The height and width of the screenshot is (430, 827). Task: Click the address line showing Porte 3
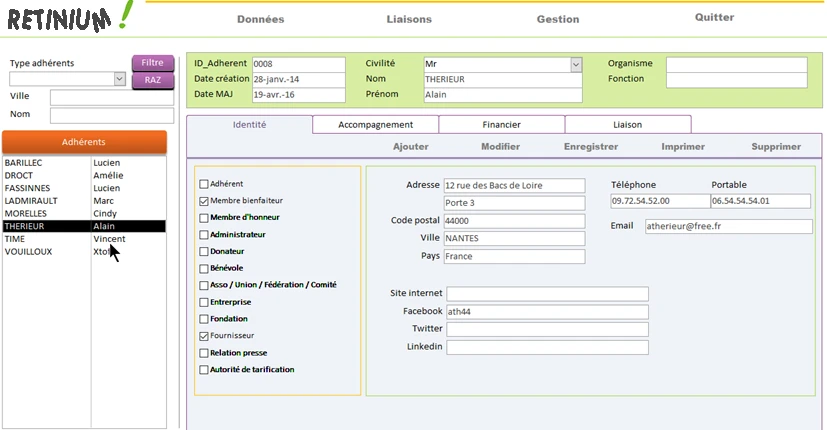coord(514,203)
